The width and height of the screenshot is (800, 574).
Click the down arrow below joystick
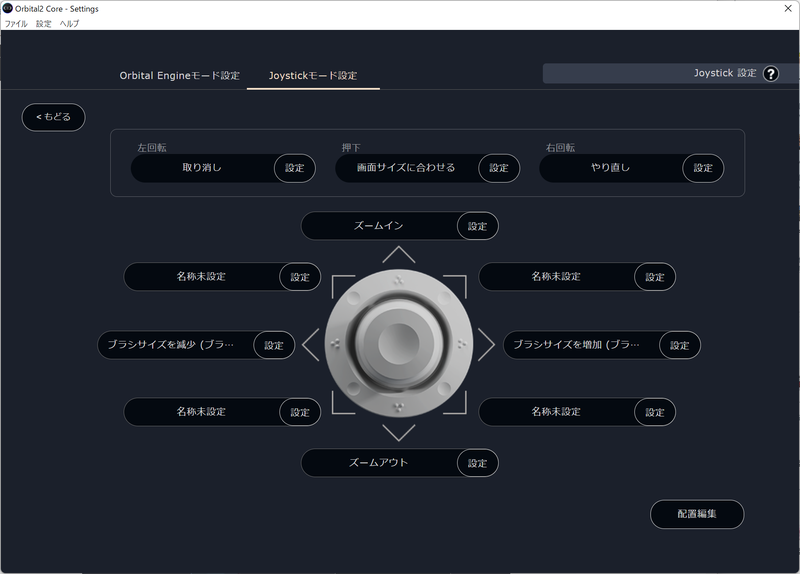pyautogui.click(x=398, y=433)
